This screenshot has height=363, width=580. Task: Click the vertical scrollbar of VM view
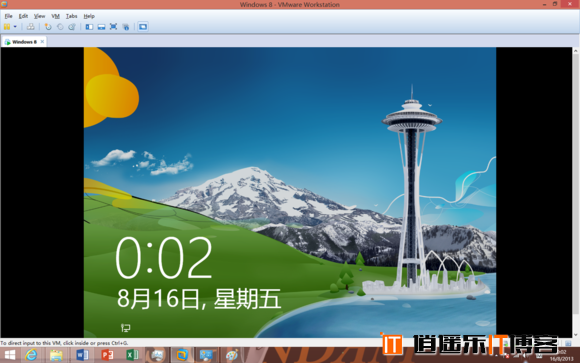tap(576, 192)
